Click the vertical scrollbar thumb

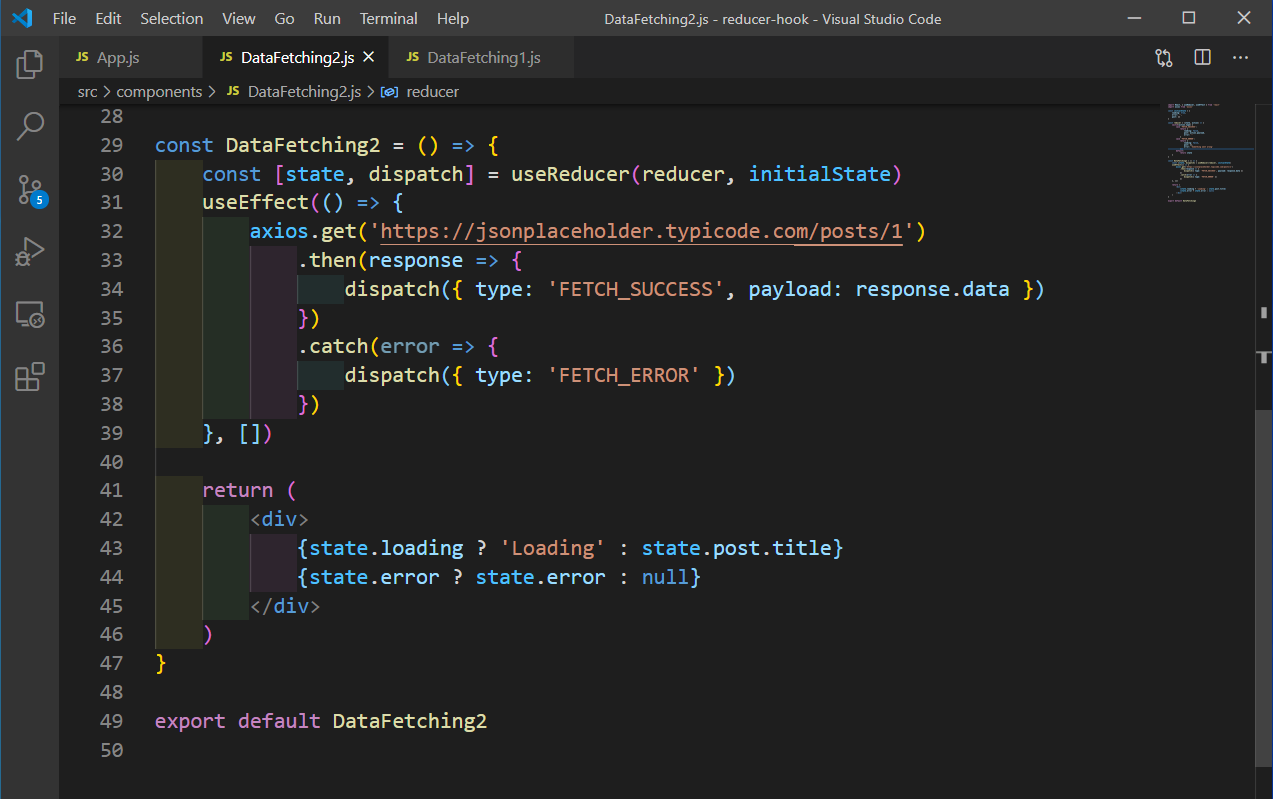(x=1264, y=588)
